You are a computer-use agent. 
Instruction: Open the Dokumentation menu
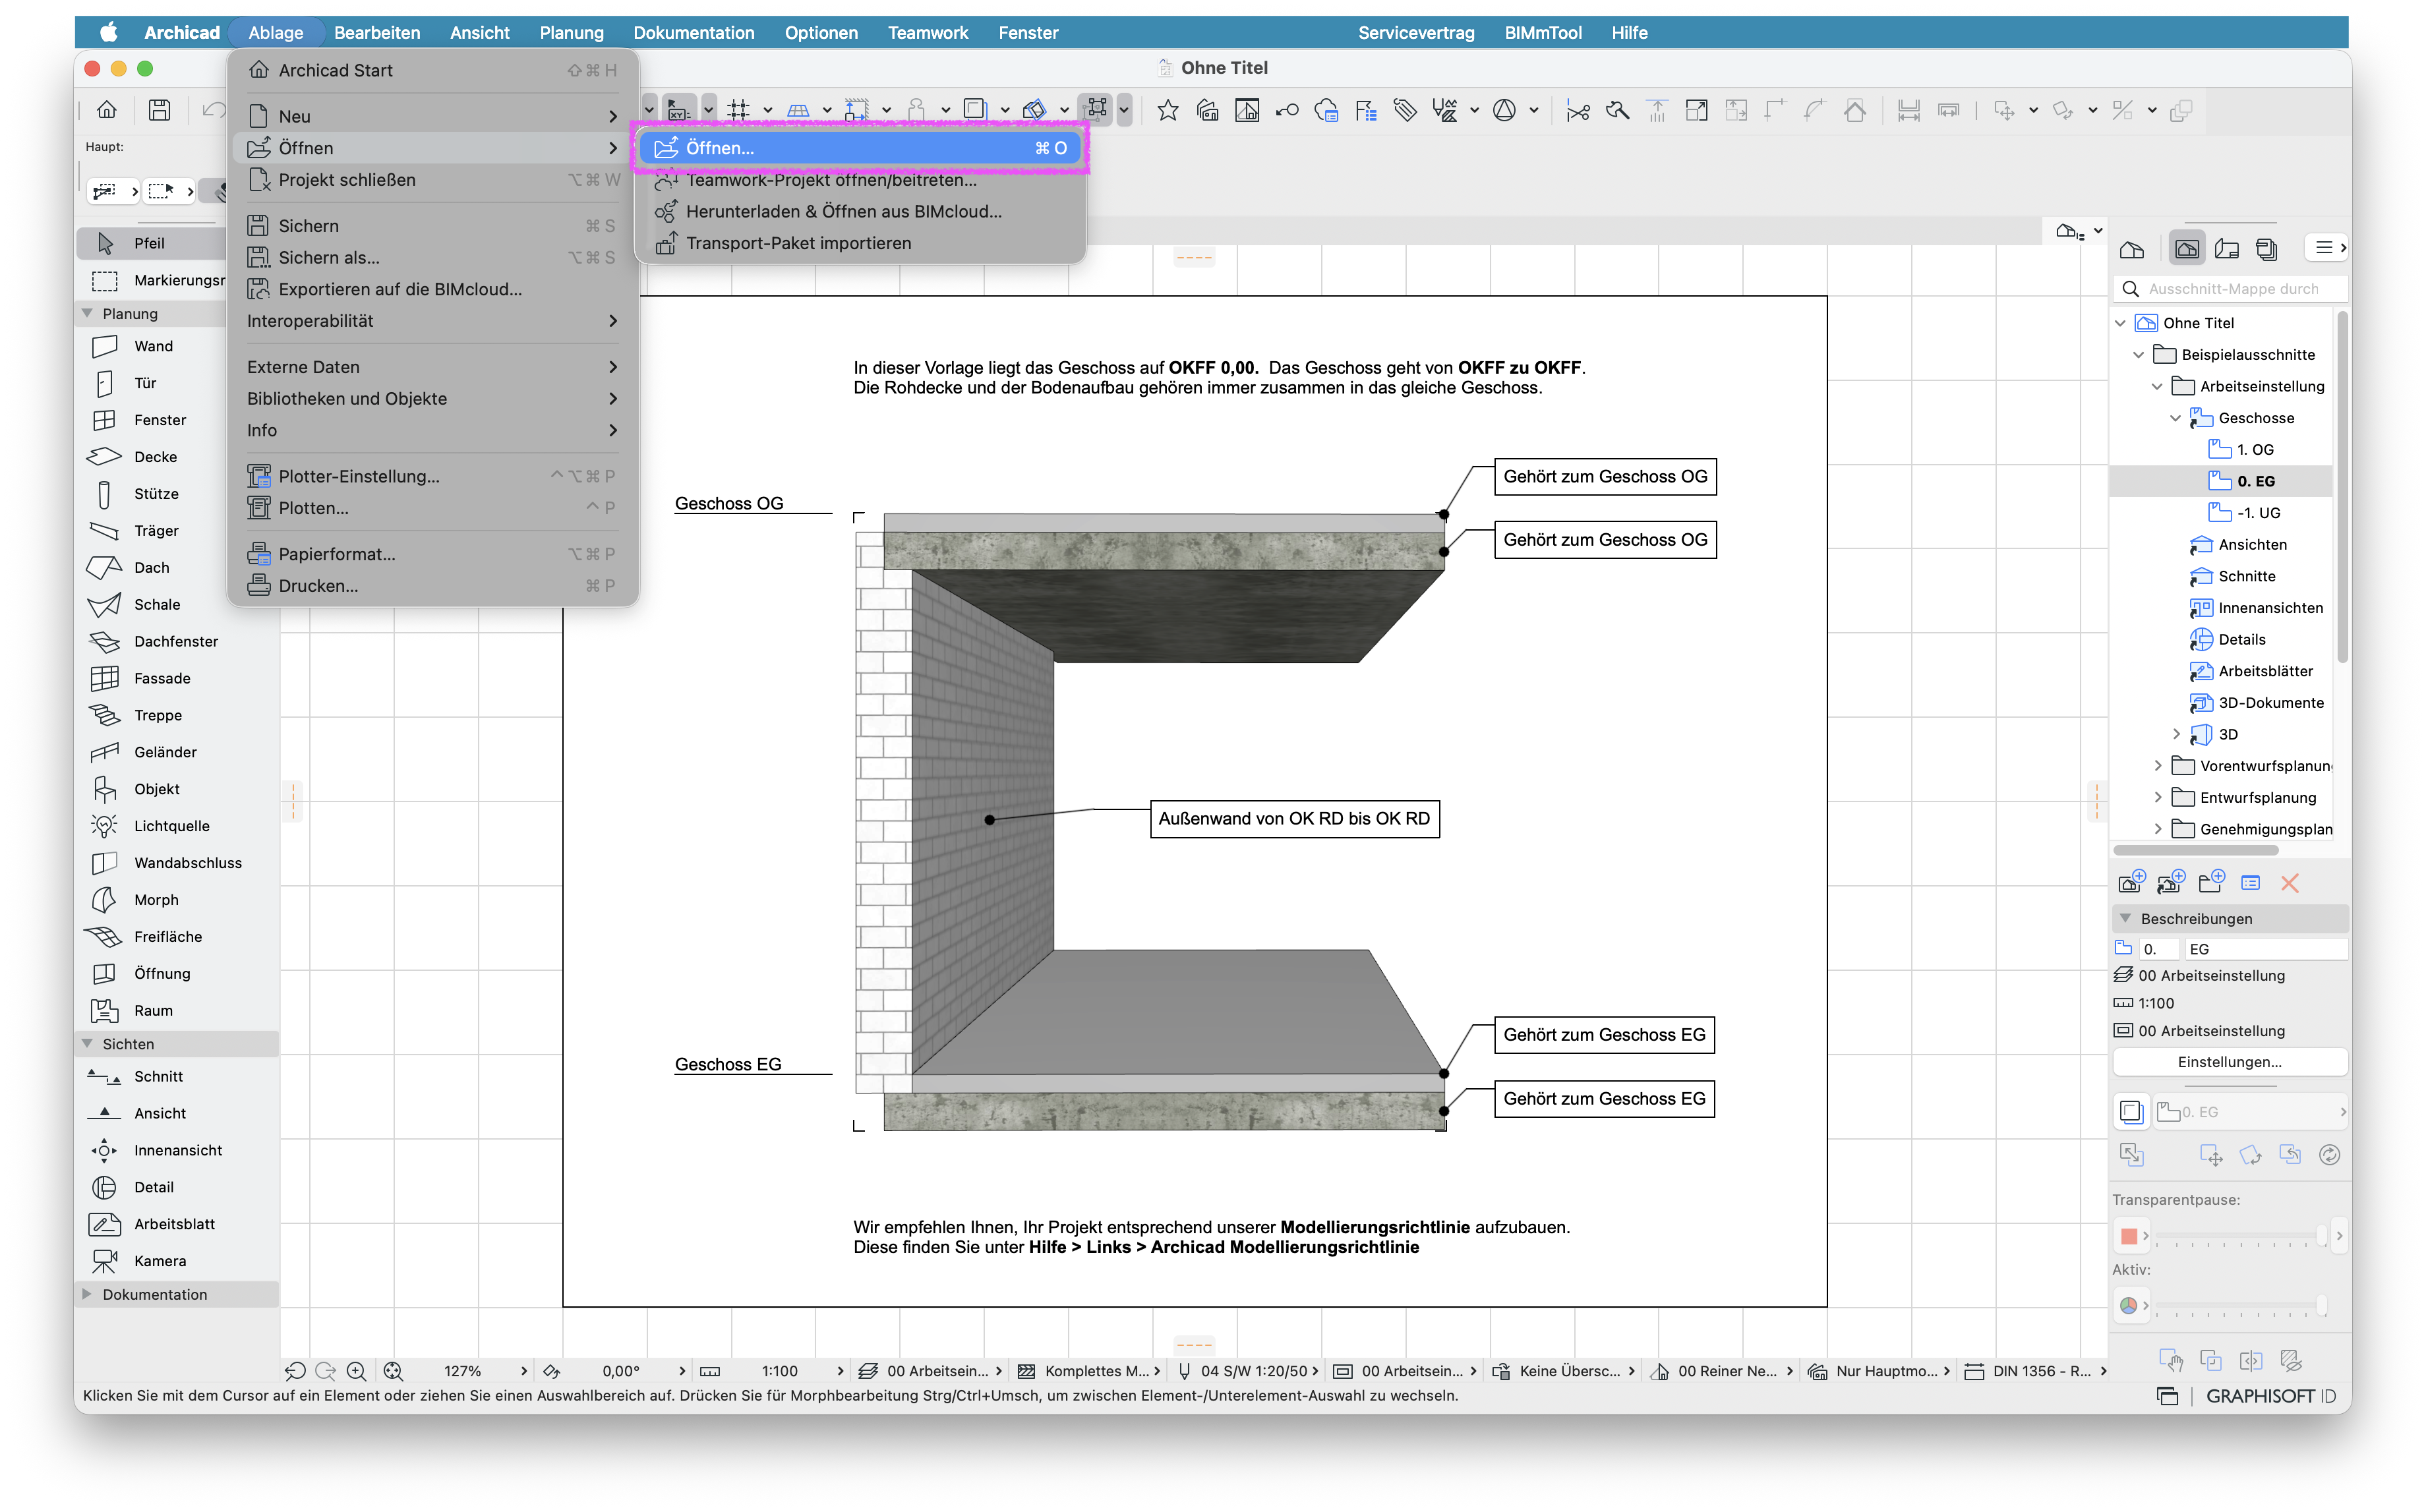click(x=694, y=32)
